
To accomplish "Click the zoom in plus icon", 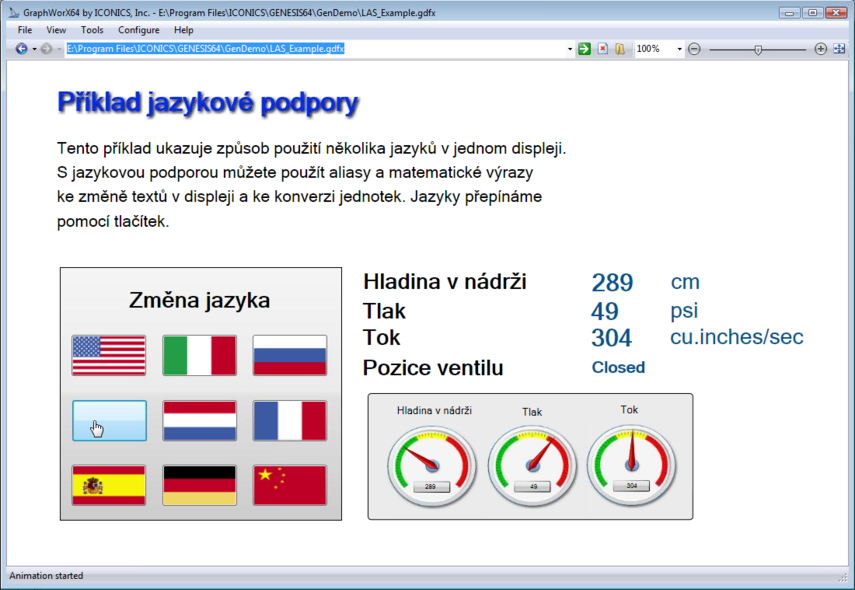I will 821,49.
